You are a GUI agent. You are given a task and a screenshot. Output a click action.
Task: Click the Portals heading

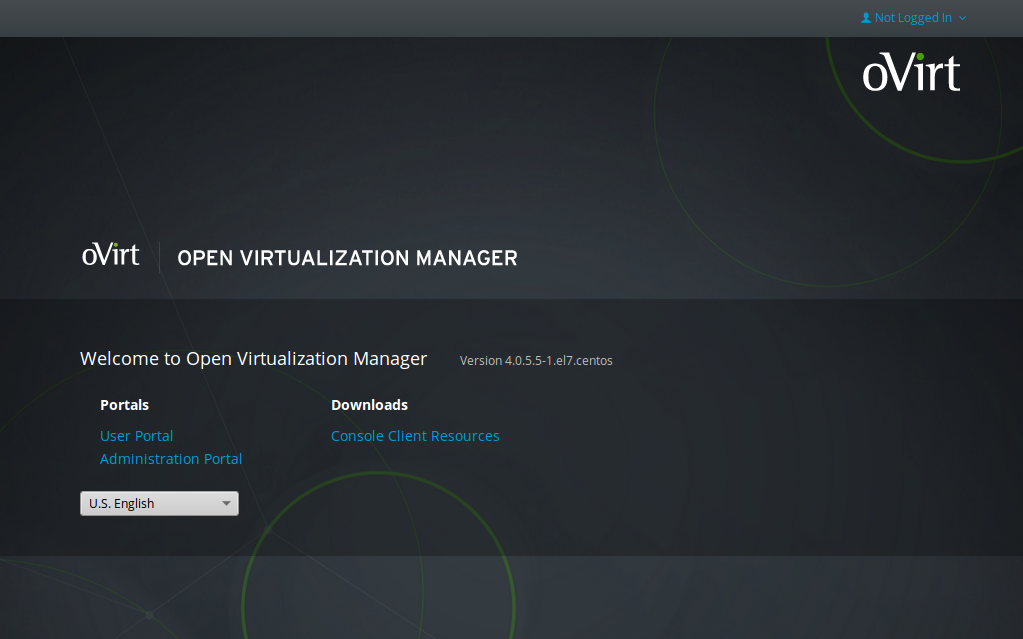click(x=125, y=405)
